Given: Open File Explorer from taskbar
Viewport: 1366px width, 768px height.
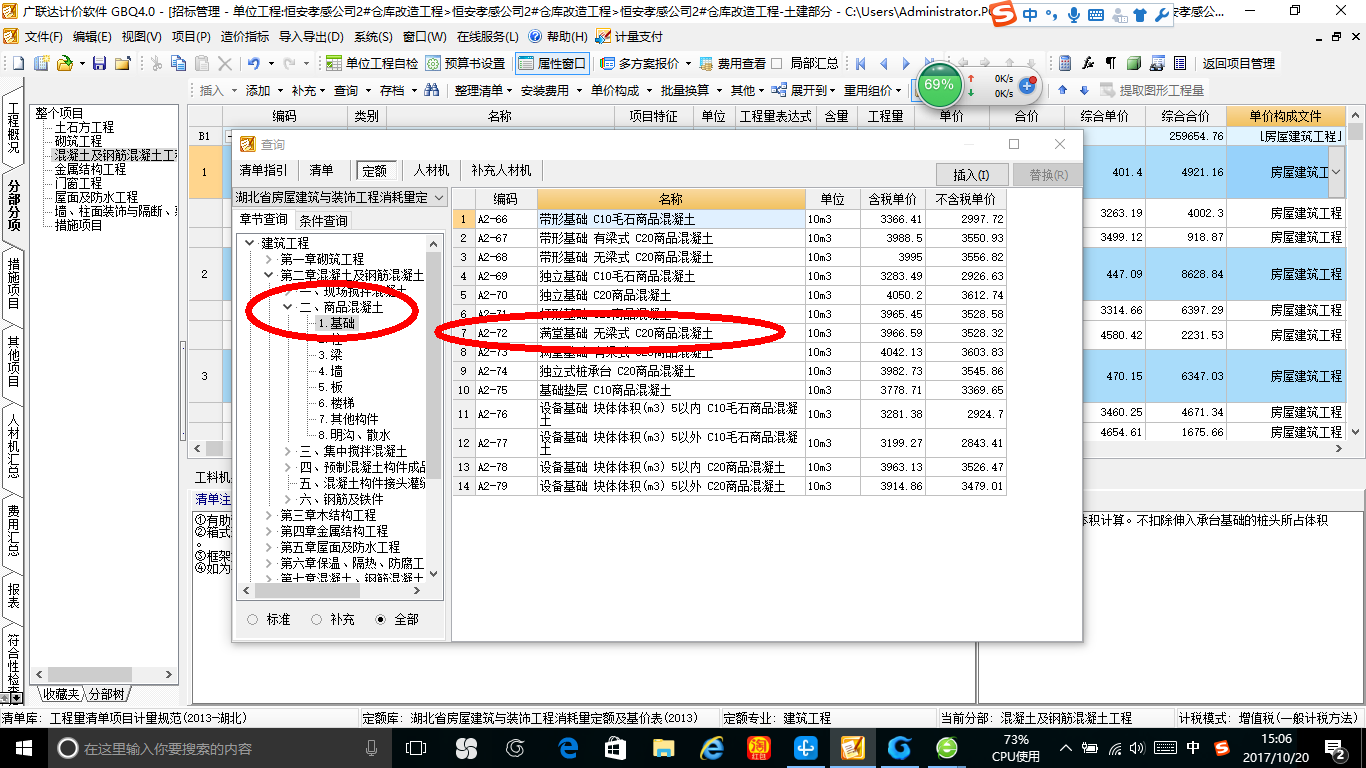Looking at the screenshot, I should pyautogui.click(x=663, y=748).
